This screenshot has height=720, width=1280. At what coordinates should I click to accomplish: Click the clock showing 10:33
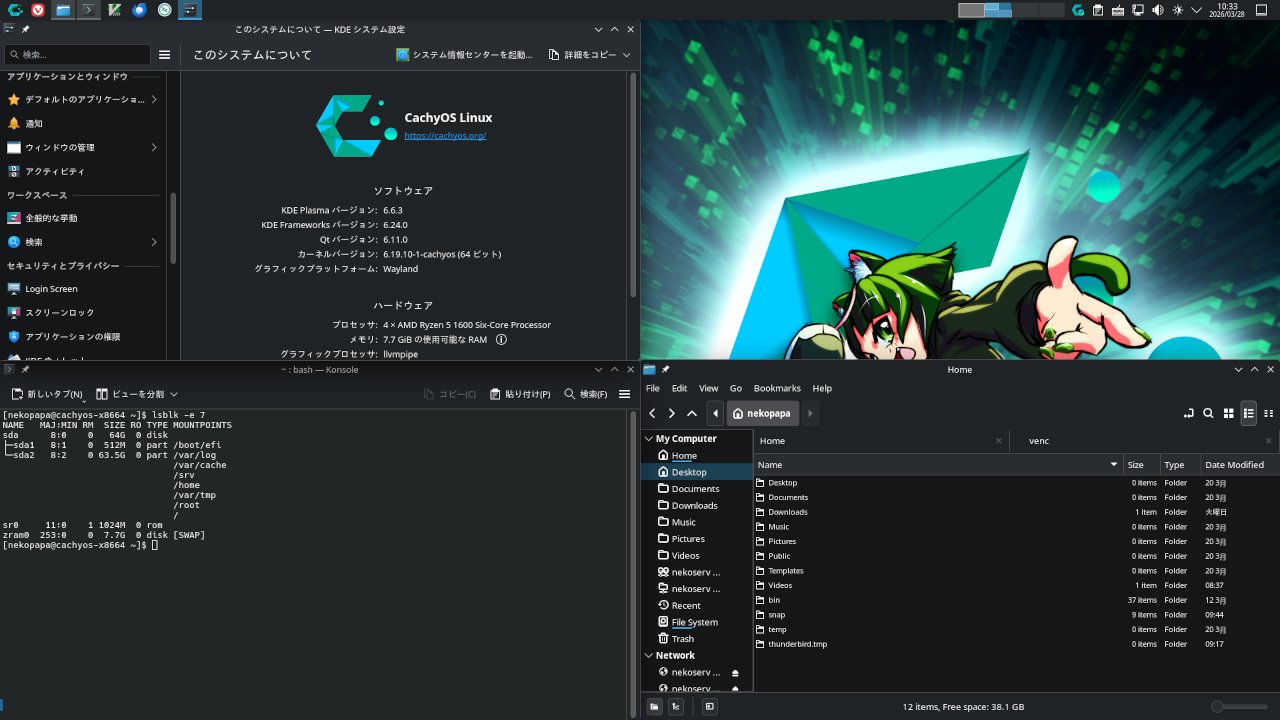coord(1228,10)
